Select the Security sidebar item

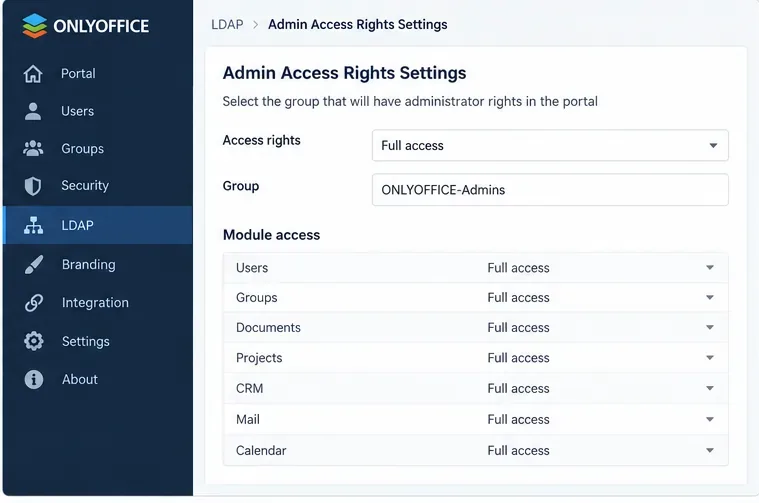point(98,186)
